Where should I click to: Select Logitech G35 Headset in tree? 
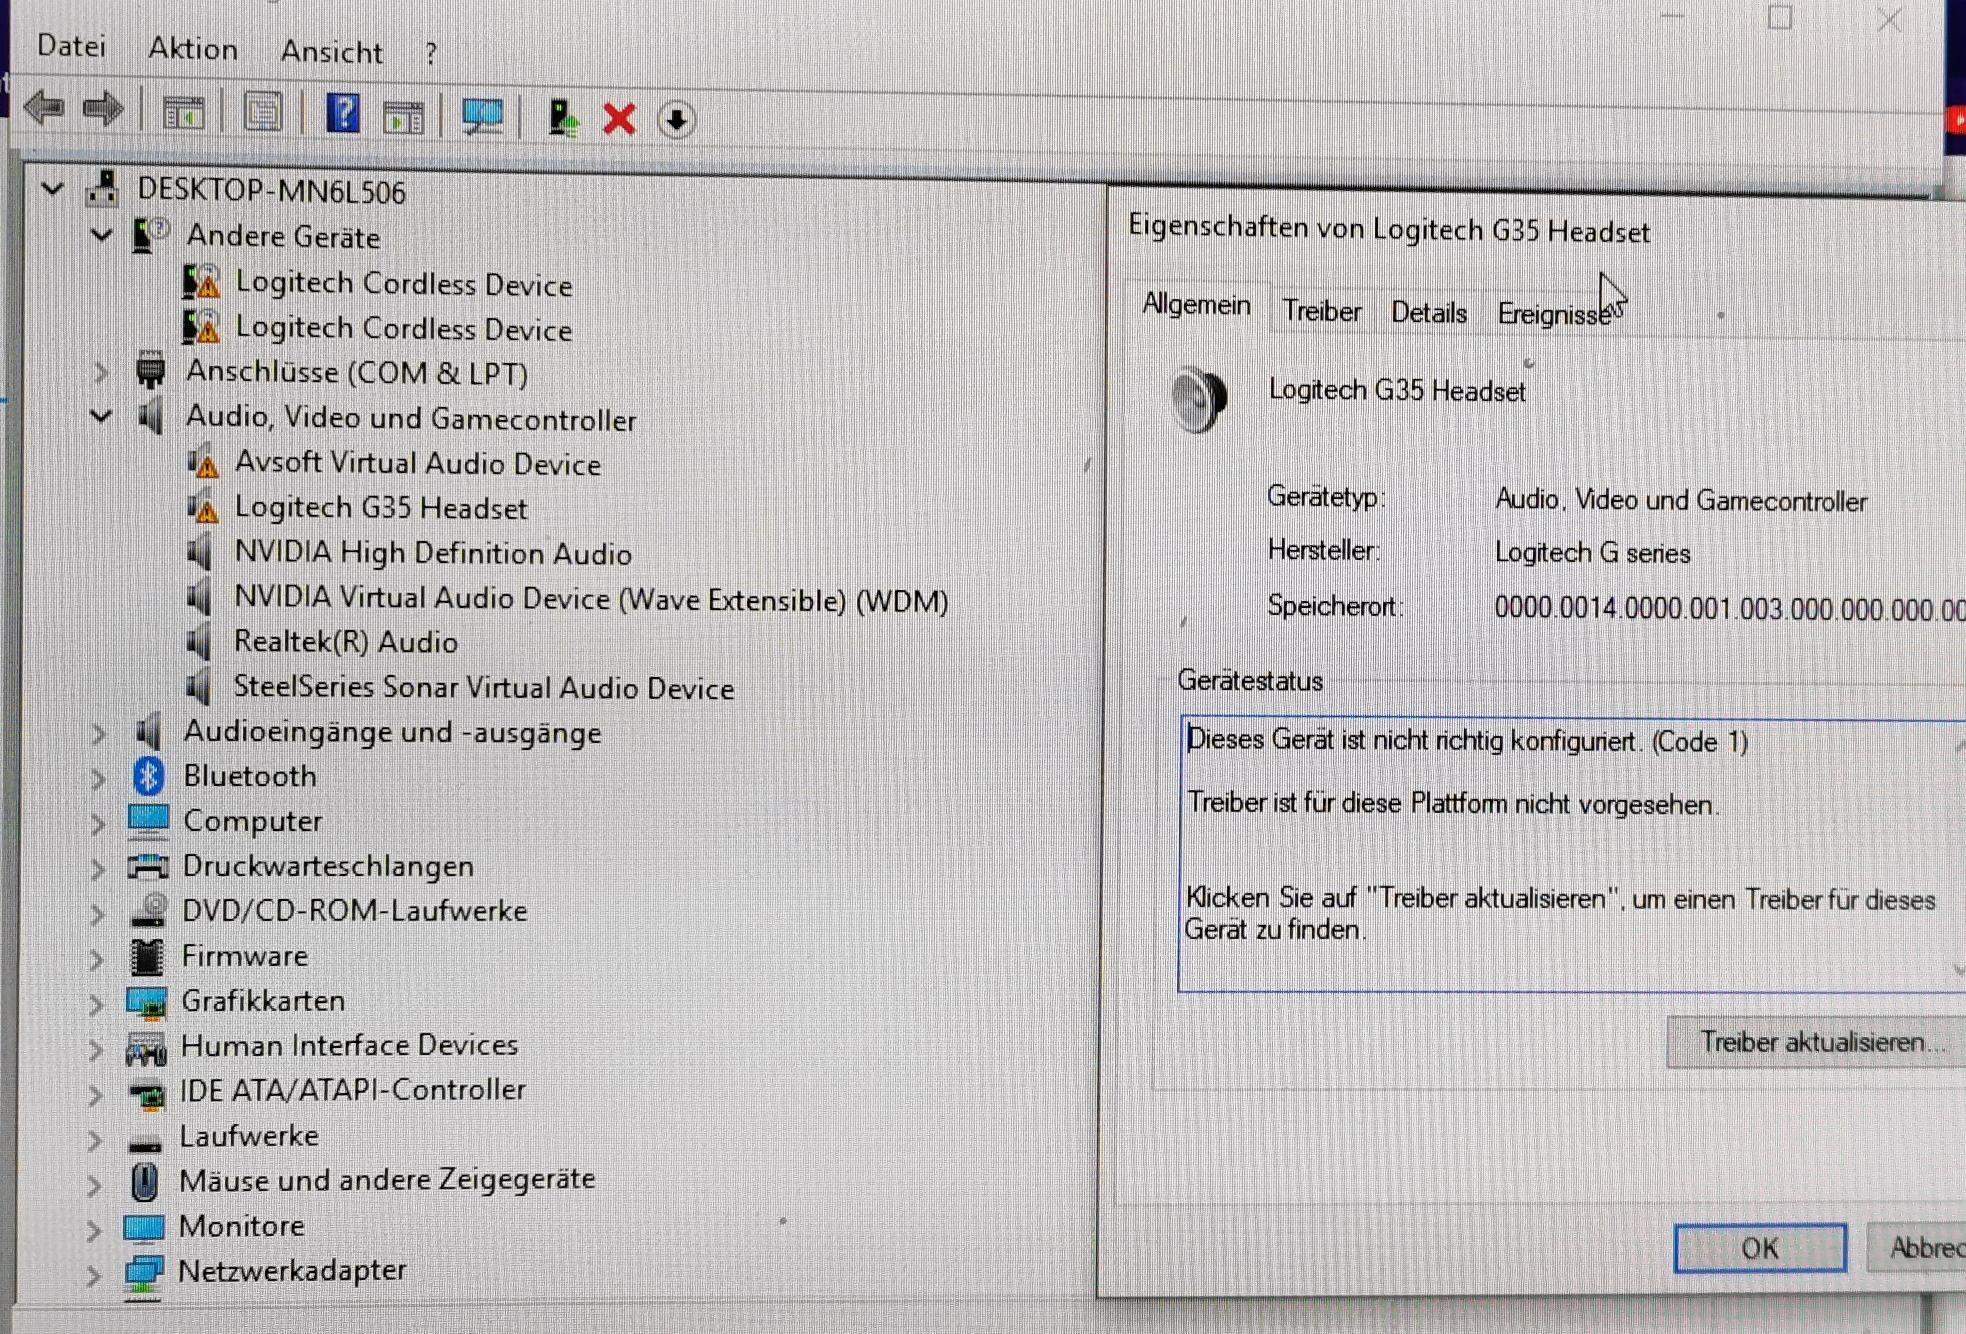[x=381, y=508]
